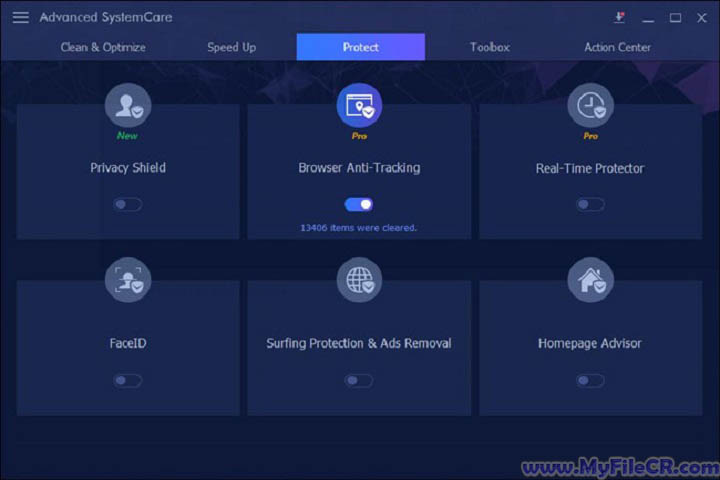The image size is (720, 480).
Task: Switch to the Clean & Optimize tab
Action: pyautogui.click(x=103, y=47)
